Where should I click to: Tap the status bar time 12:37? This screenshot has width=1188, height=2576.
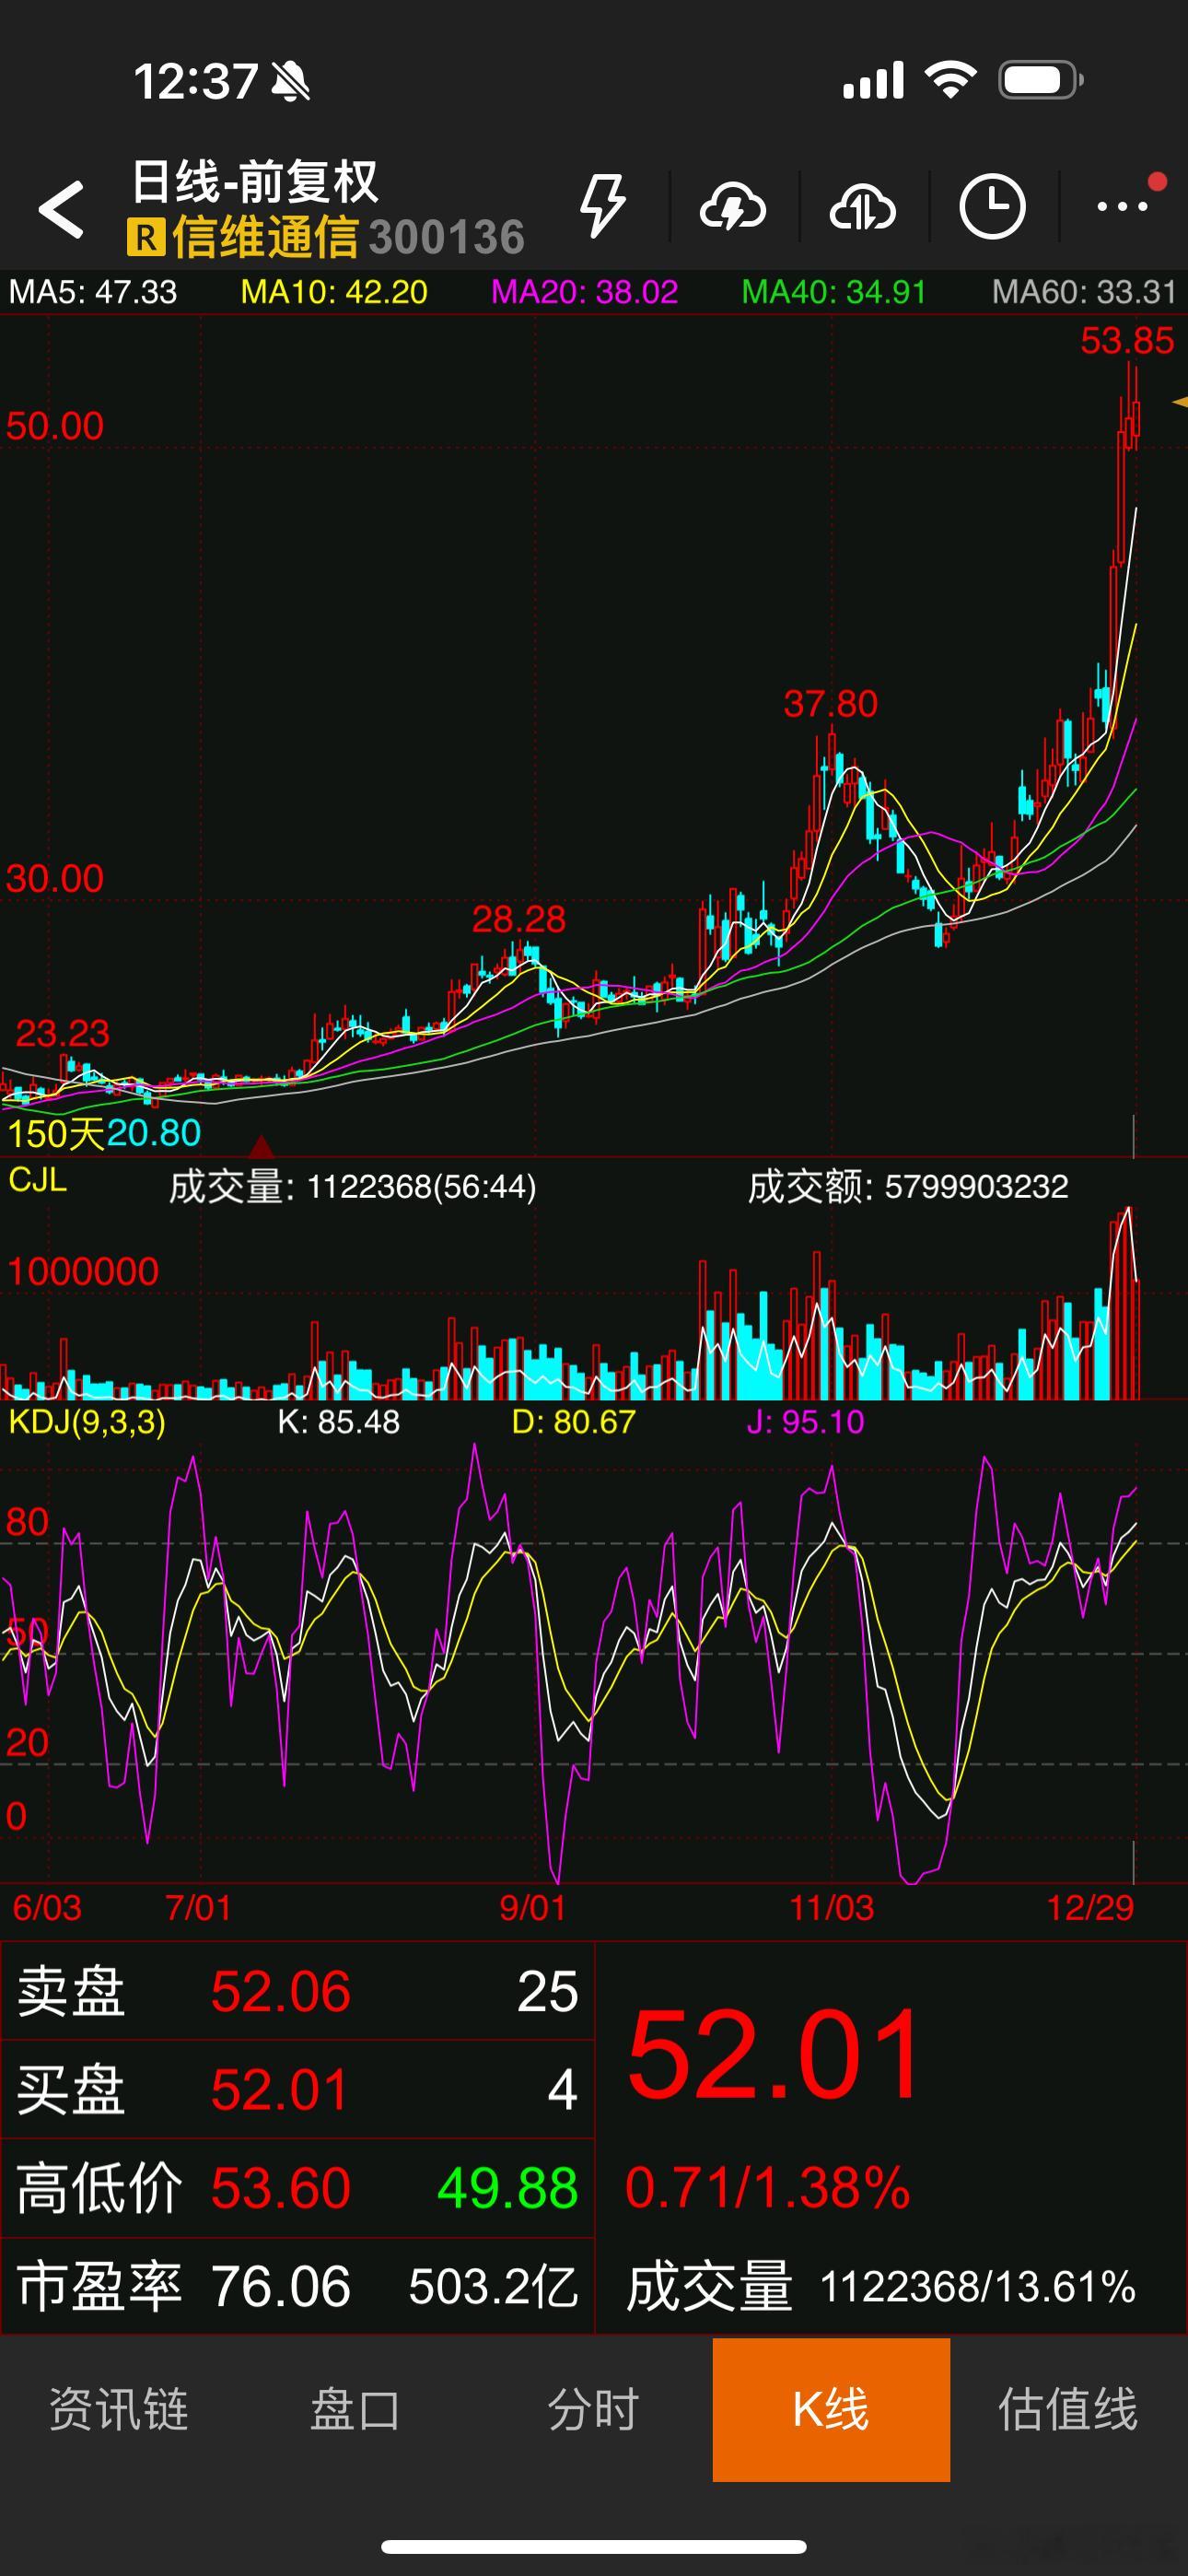pos(196,81)
